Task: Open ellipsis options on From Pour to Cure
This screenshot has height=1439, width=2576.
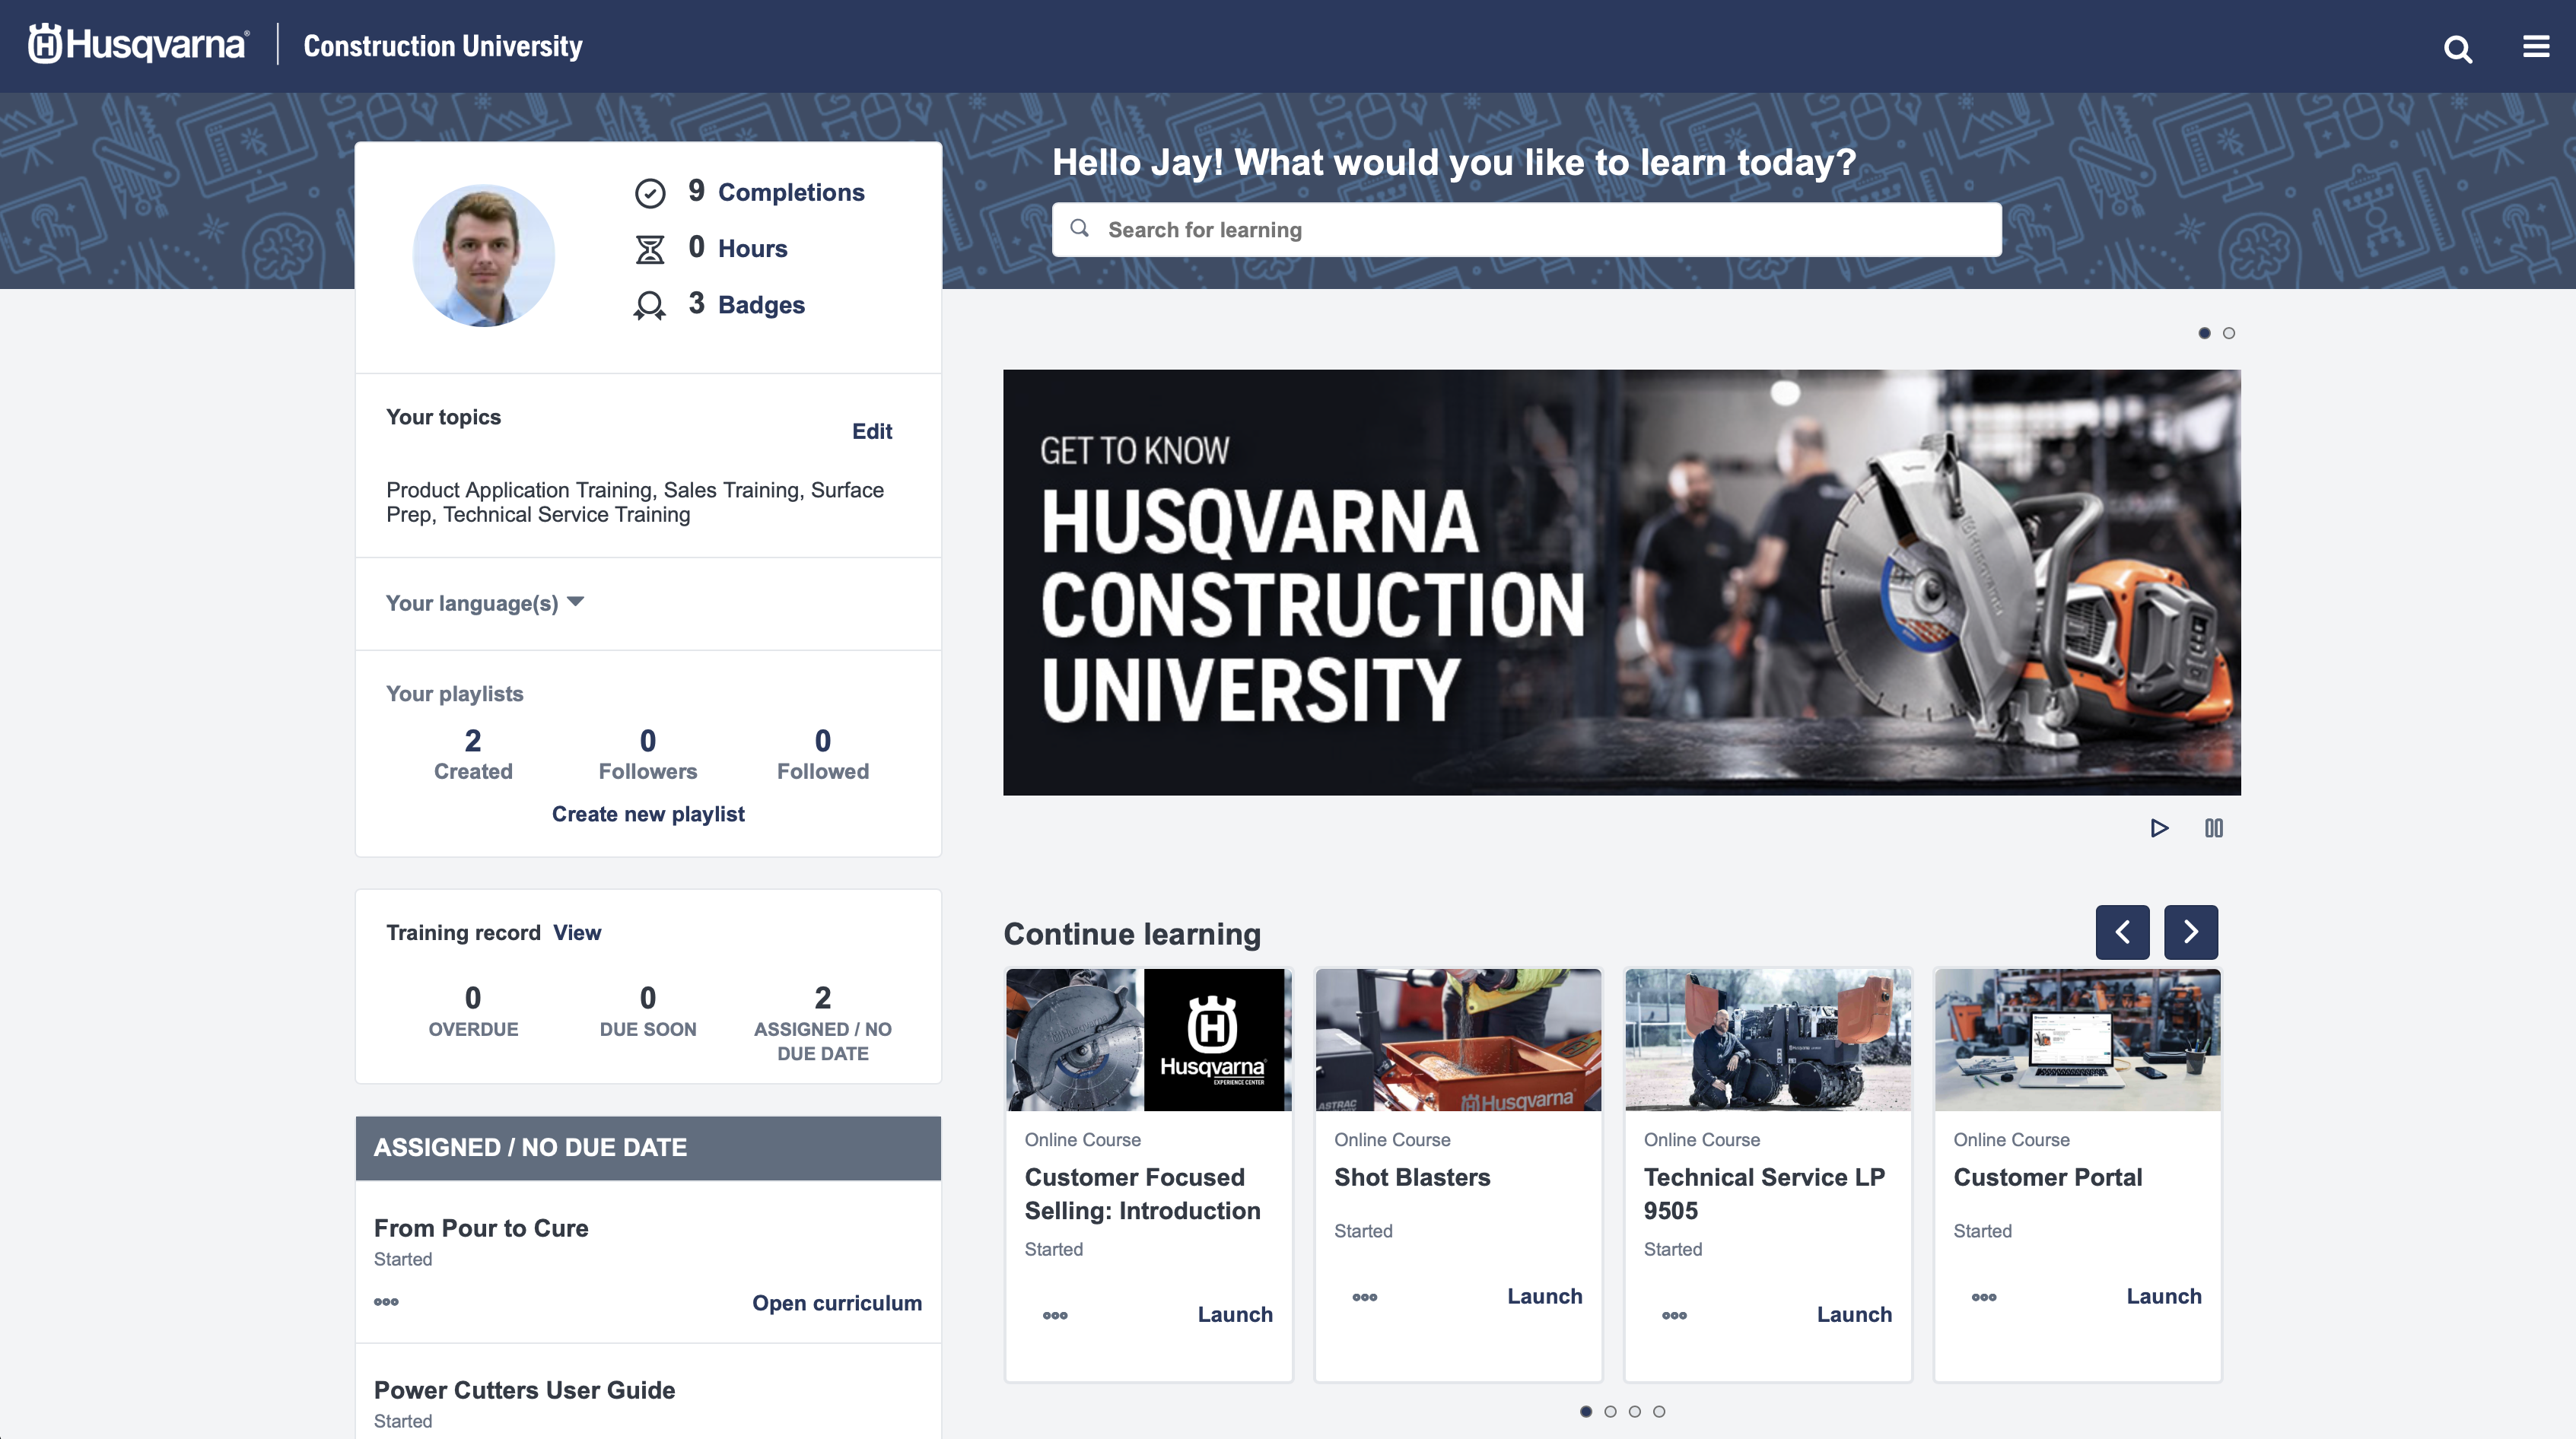Action: click(387, 1302)
